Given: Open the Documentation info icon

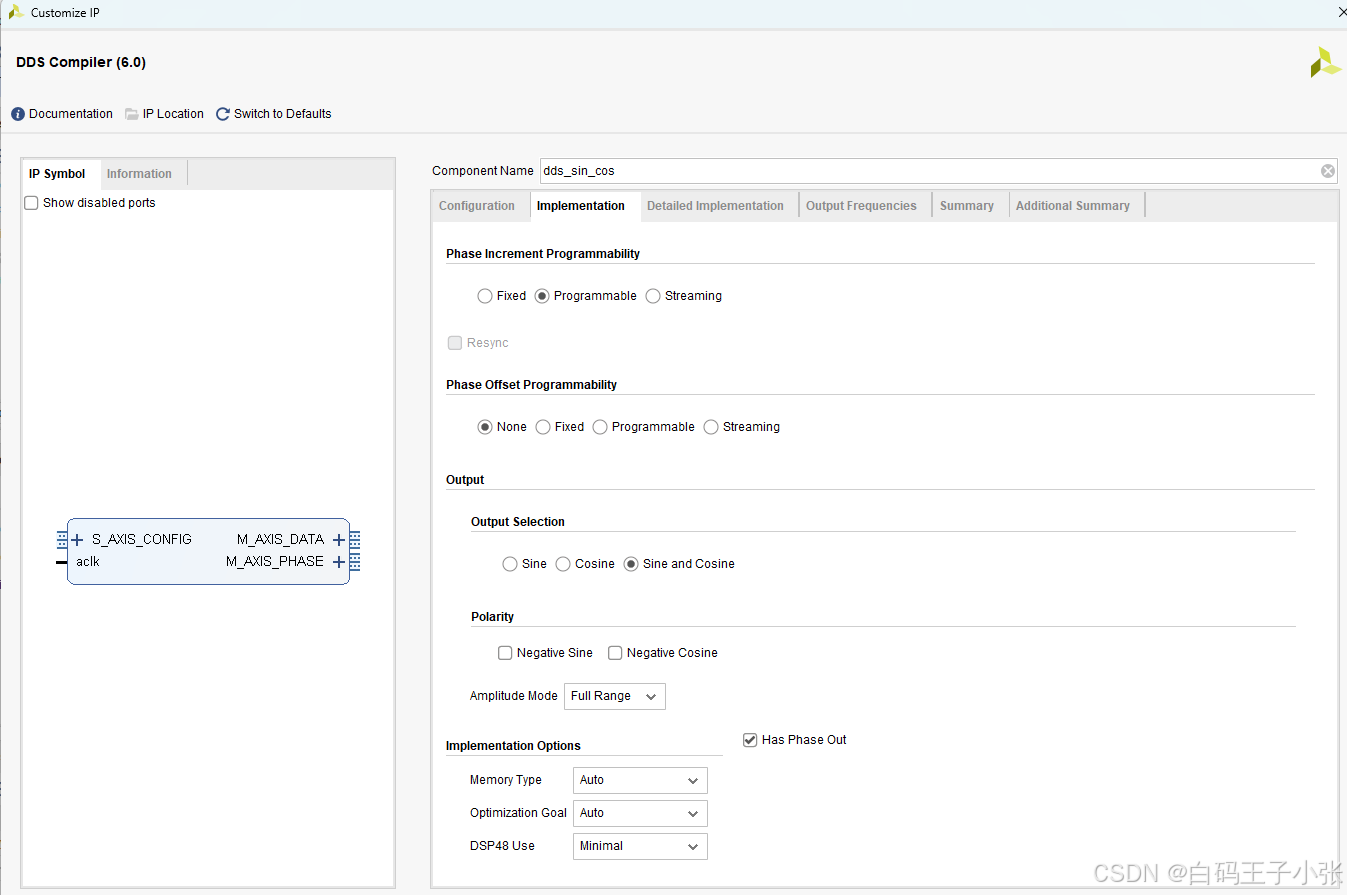Looking at the screenshot, I should (x=18, y=114).
